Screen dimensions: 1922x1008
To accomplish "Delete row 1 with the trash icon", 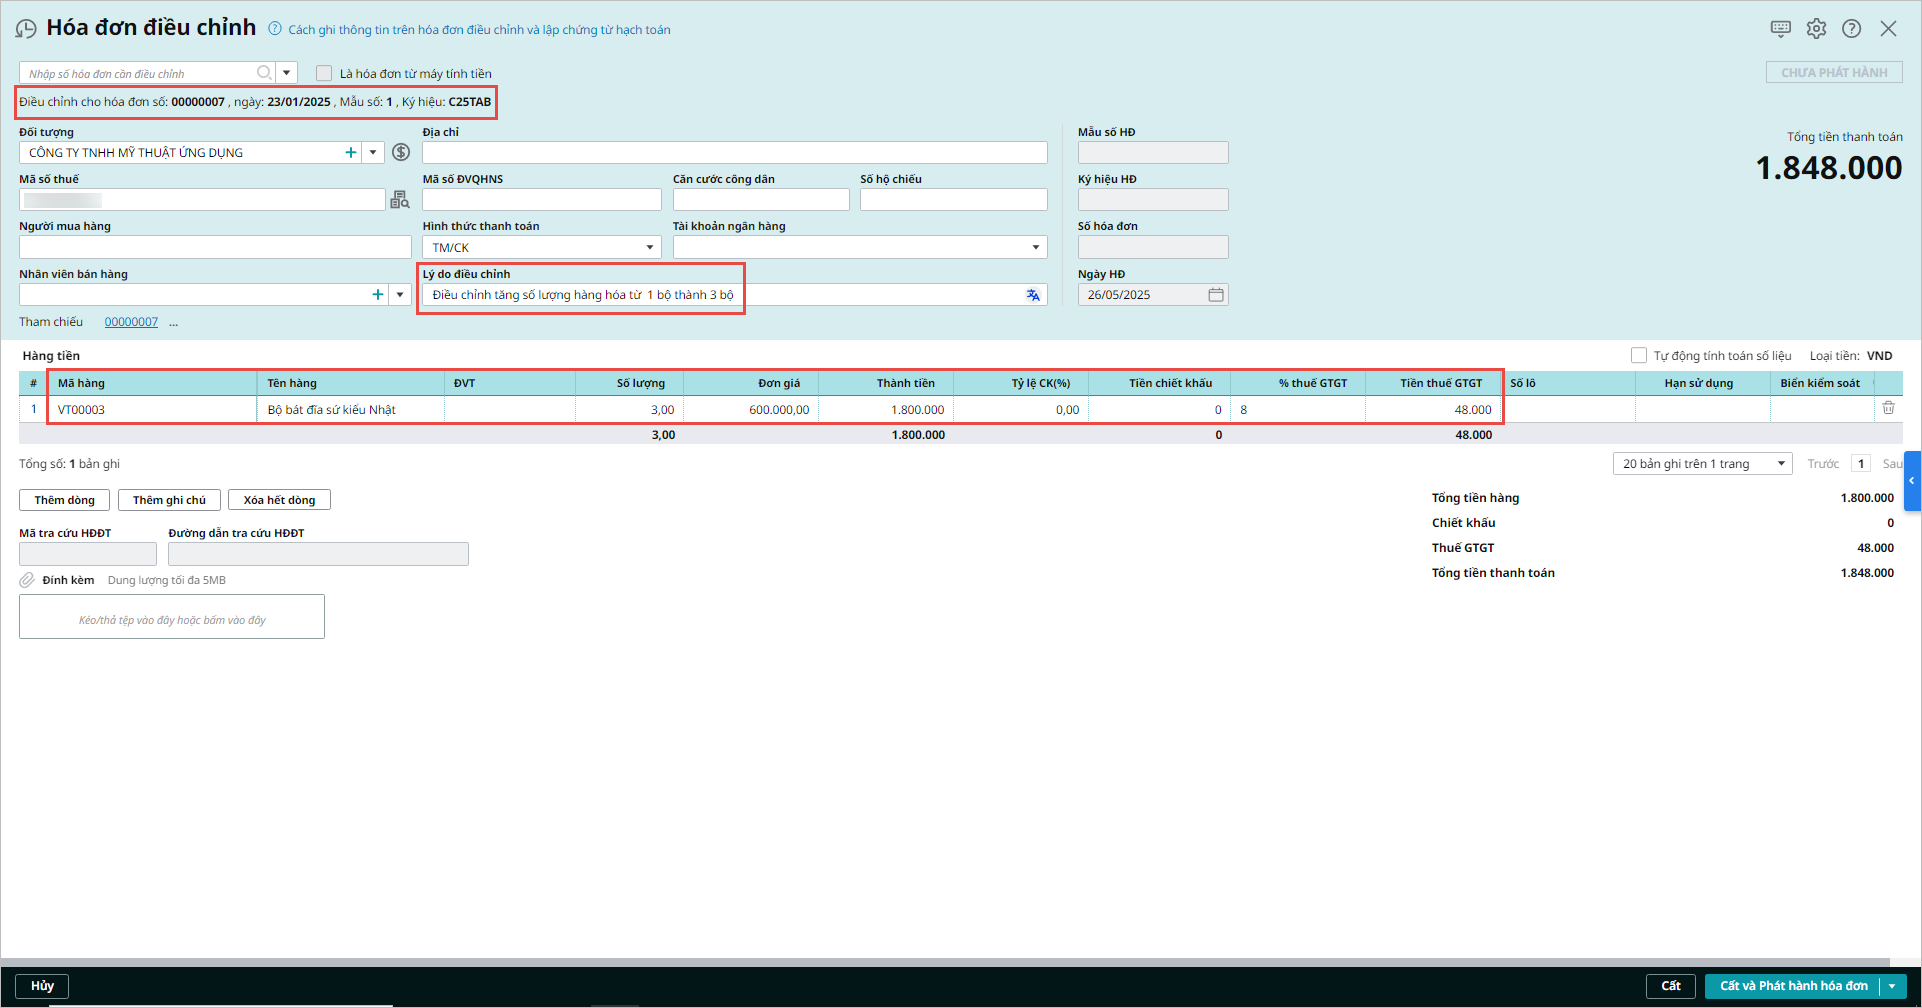I will (1888, 408).
